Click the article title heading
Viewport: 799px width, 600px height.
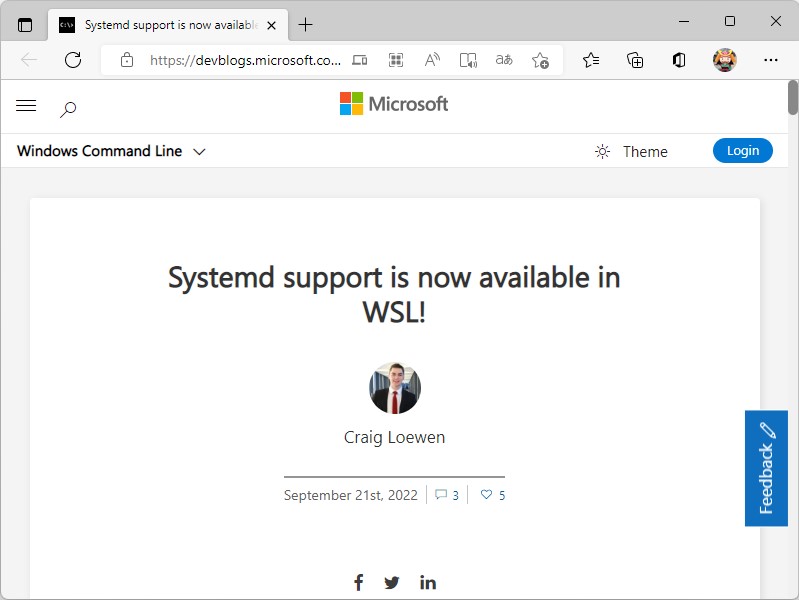[394, 295]
